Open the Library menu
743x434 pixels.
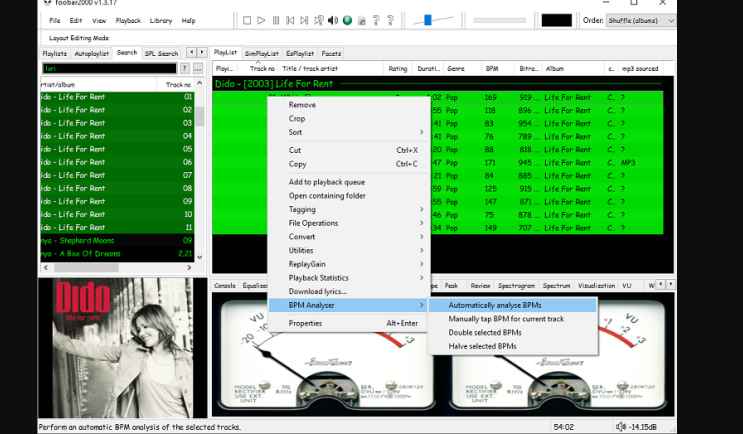tap(161, 21)
